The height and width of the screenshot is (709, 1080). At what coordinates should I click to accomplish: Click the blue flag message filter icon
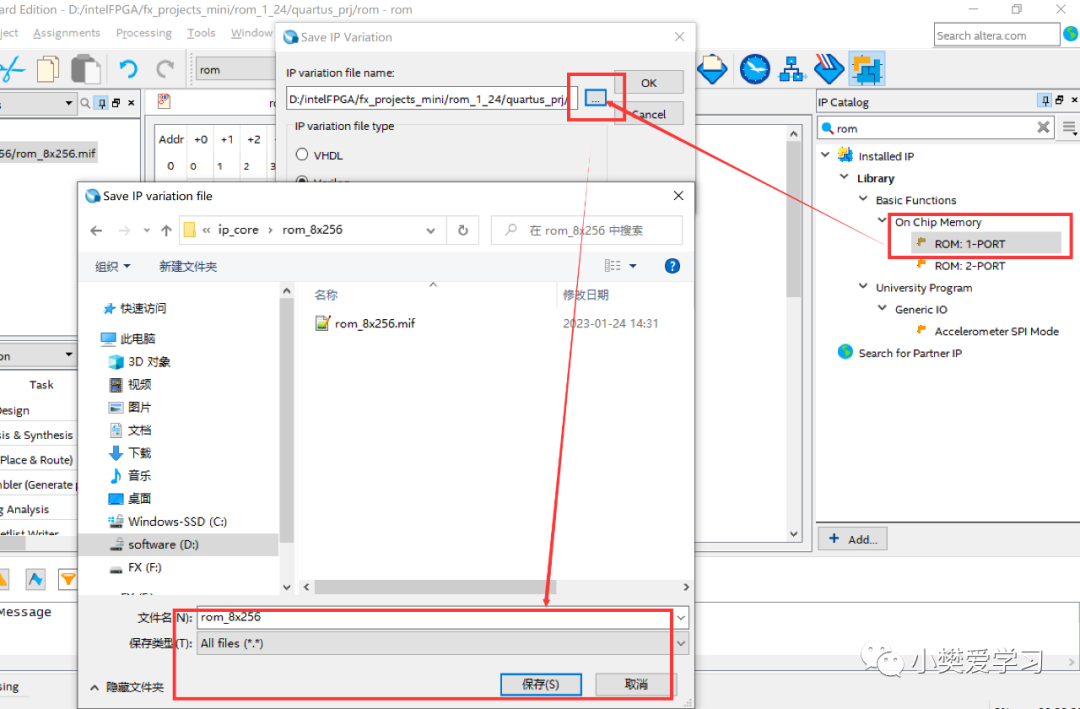[36, 579]
